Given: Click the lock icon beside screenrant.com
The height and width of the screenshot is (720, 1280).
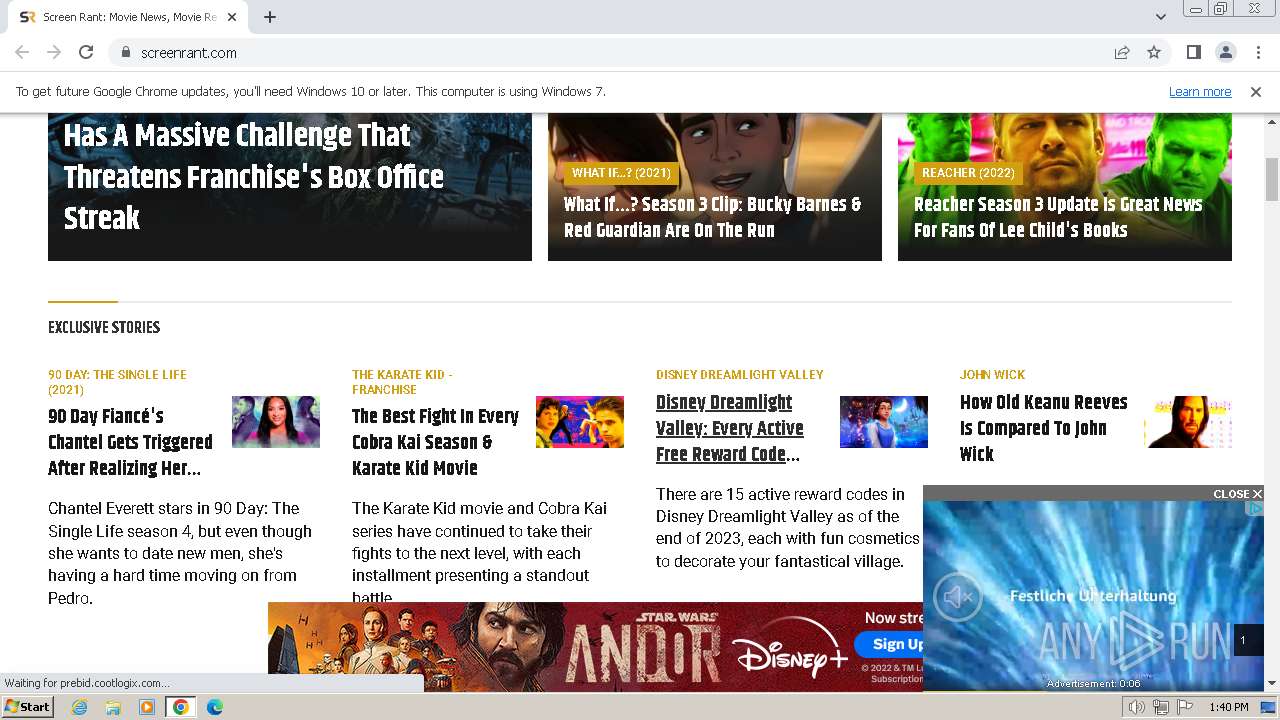Looking at the screenshot, I should [x=125, y=52].
